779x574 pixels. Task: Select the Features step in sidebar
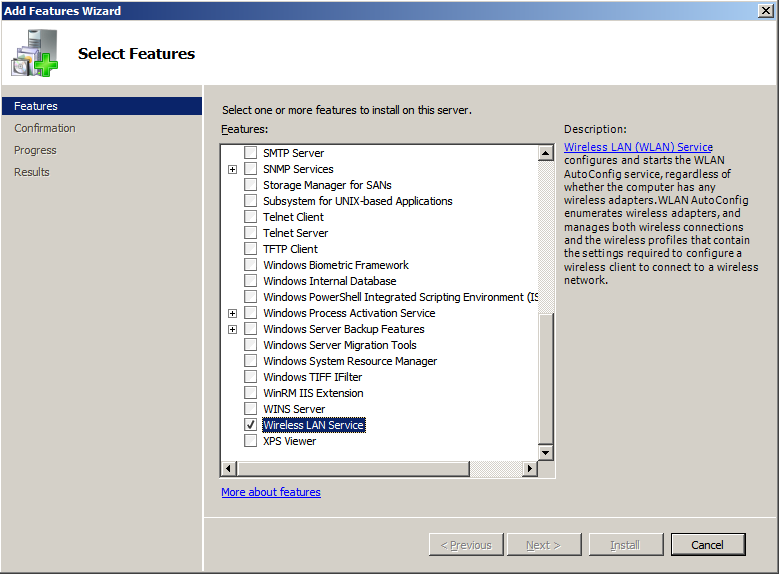36,106
